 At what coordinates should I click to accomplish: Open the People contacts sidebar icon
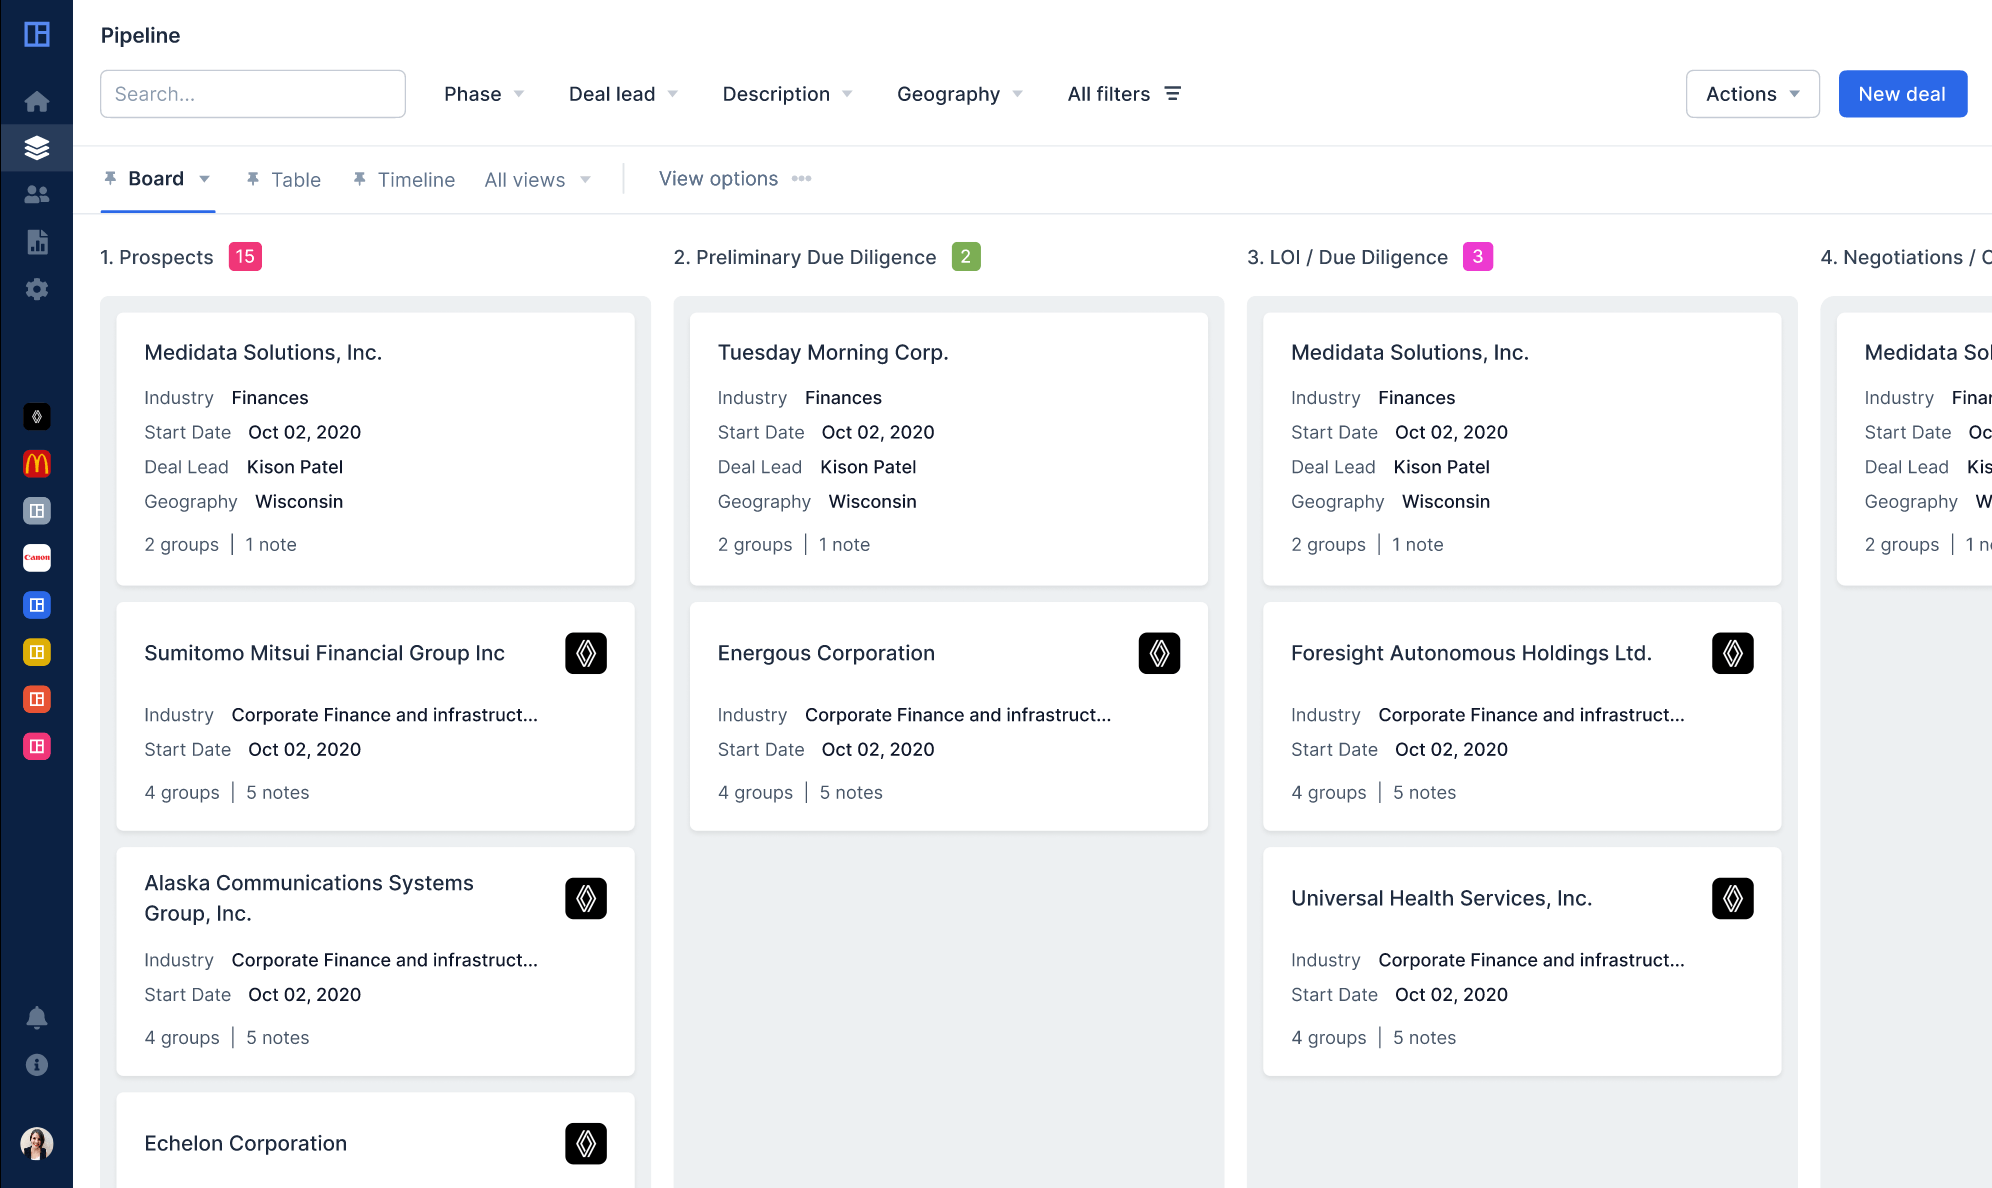pos(37,195)
